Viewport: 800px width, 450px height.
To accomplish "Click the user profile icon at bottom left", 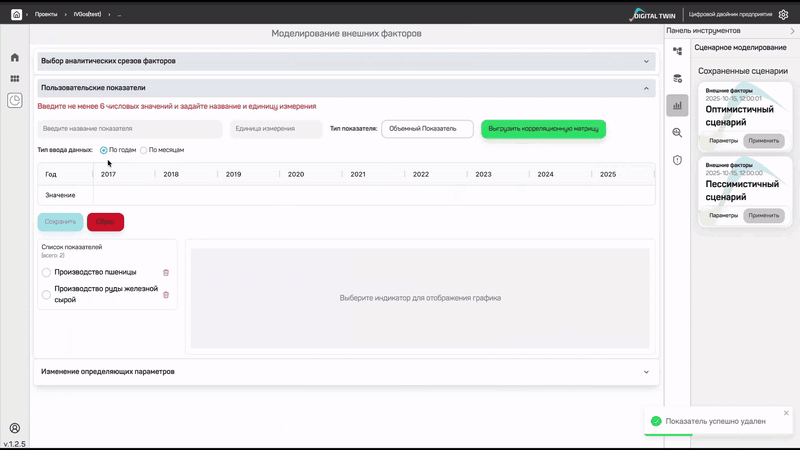I will (15, 428).
